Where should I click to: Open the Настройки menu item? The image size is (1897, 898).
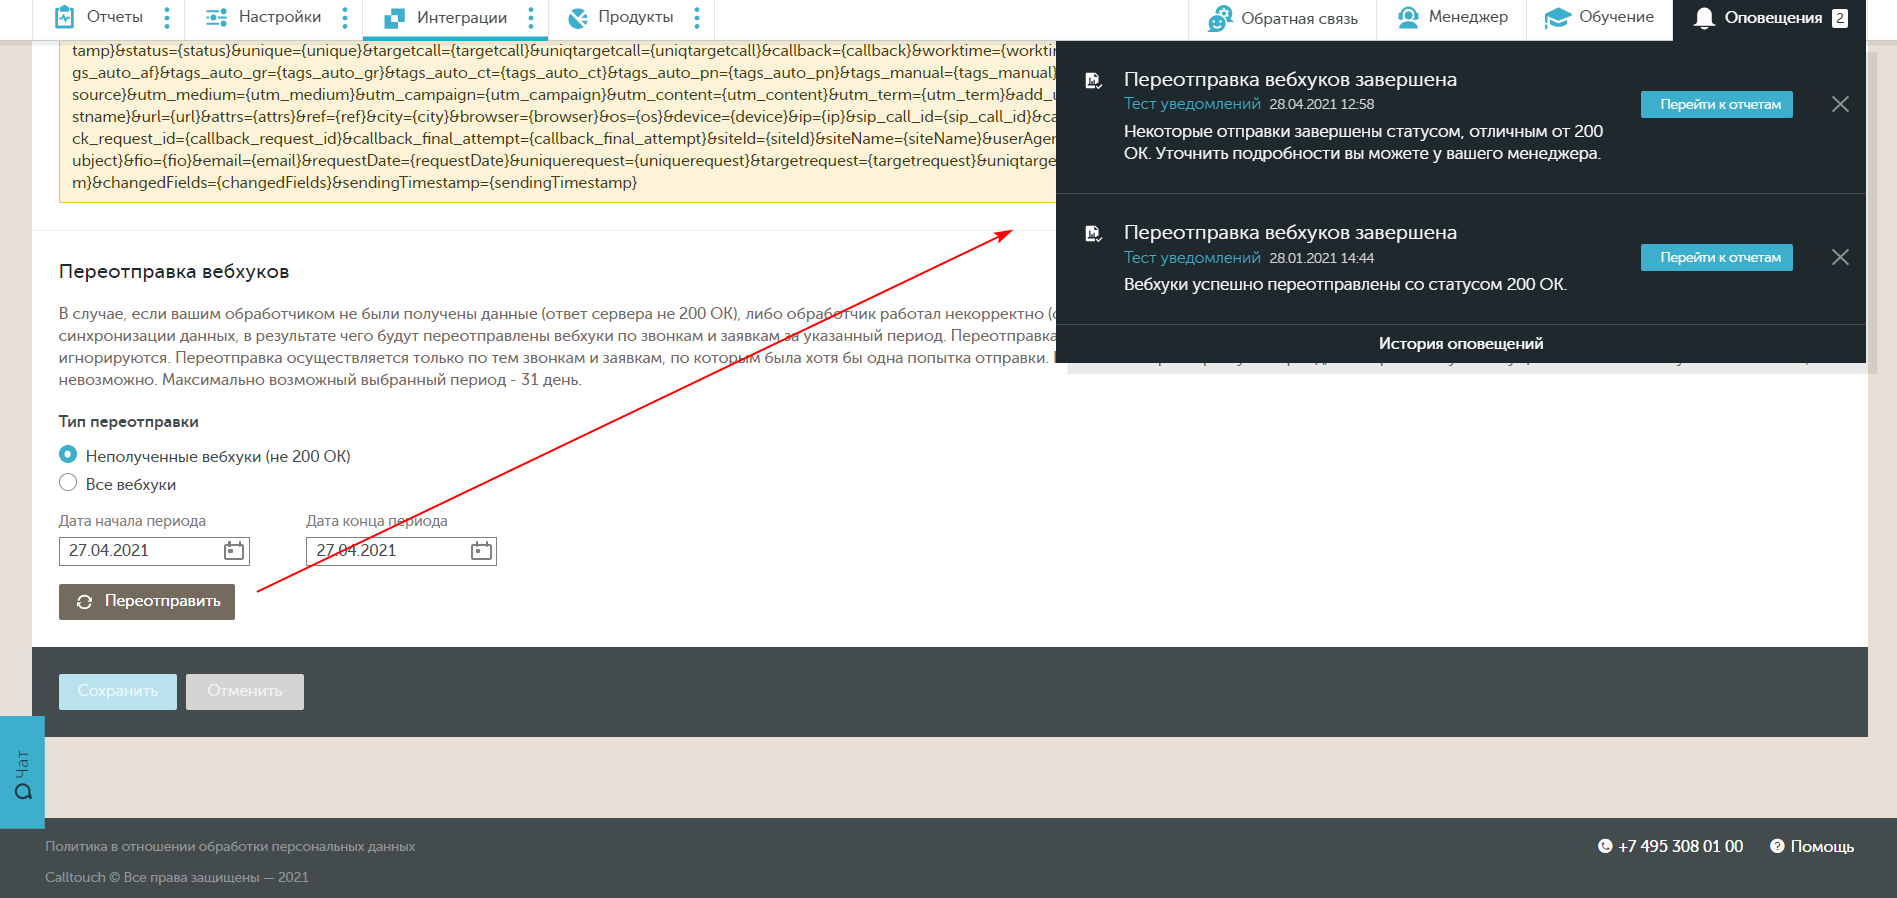click(280, 17)
